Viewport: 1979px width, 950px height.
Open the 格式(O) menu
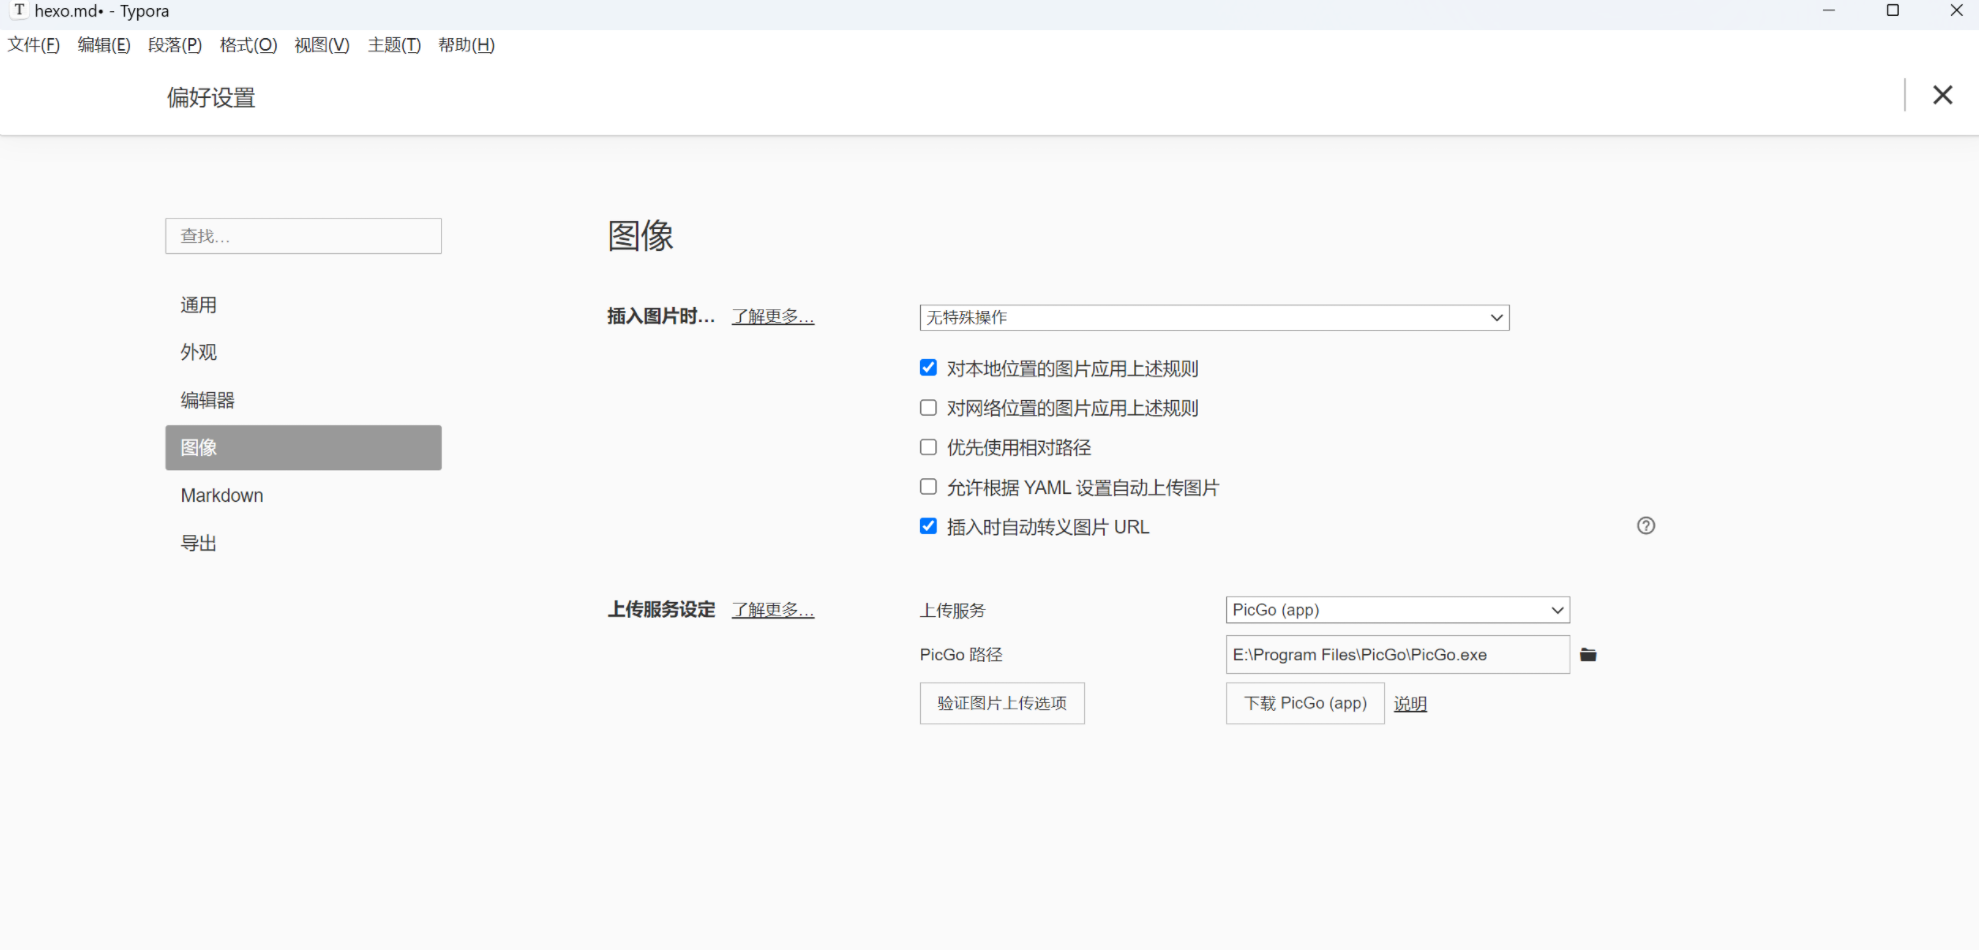[x=248, y=45]
